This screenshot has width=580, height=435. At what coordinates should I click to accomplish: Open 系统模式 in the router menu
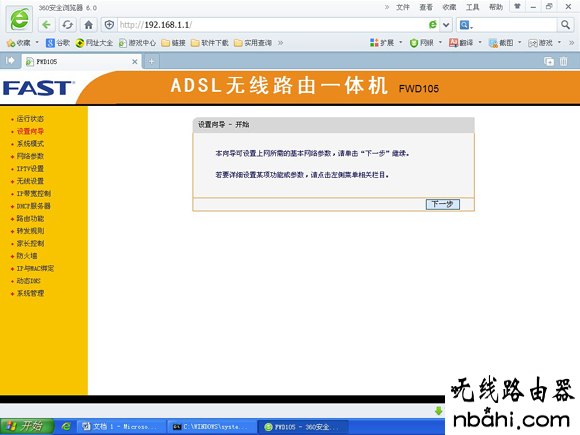pos(30,144)
